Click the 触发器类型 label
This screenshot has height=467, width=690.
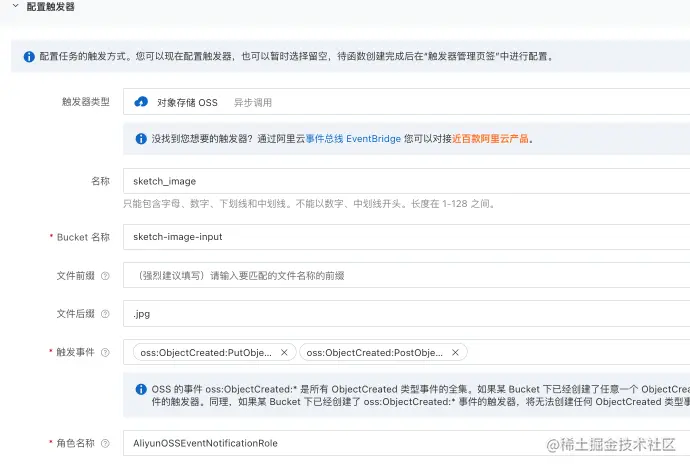[x=86, y=102]
